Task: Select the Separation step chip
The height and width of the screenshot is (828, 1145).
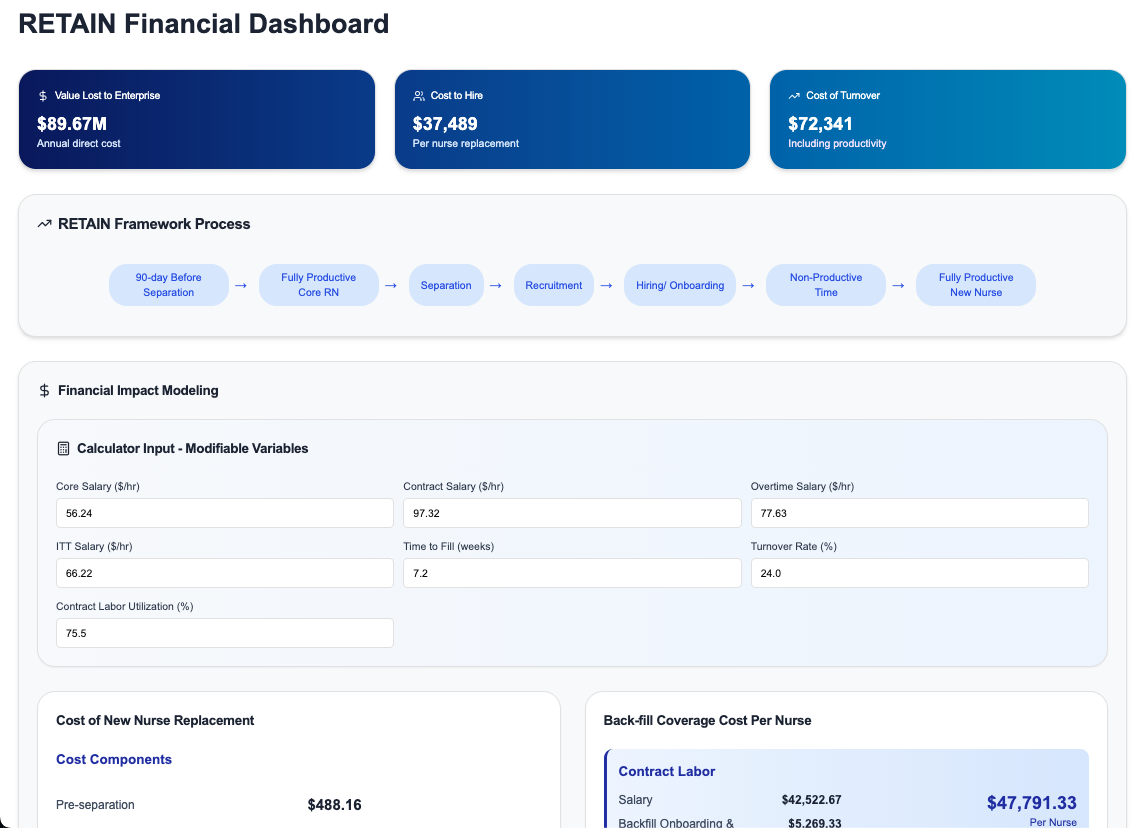Action: [446, 284]
